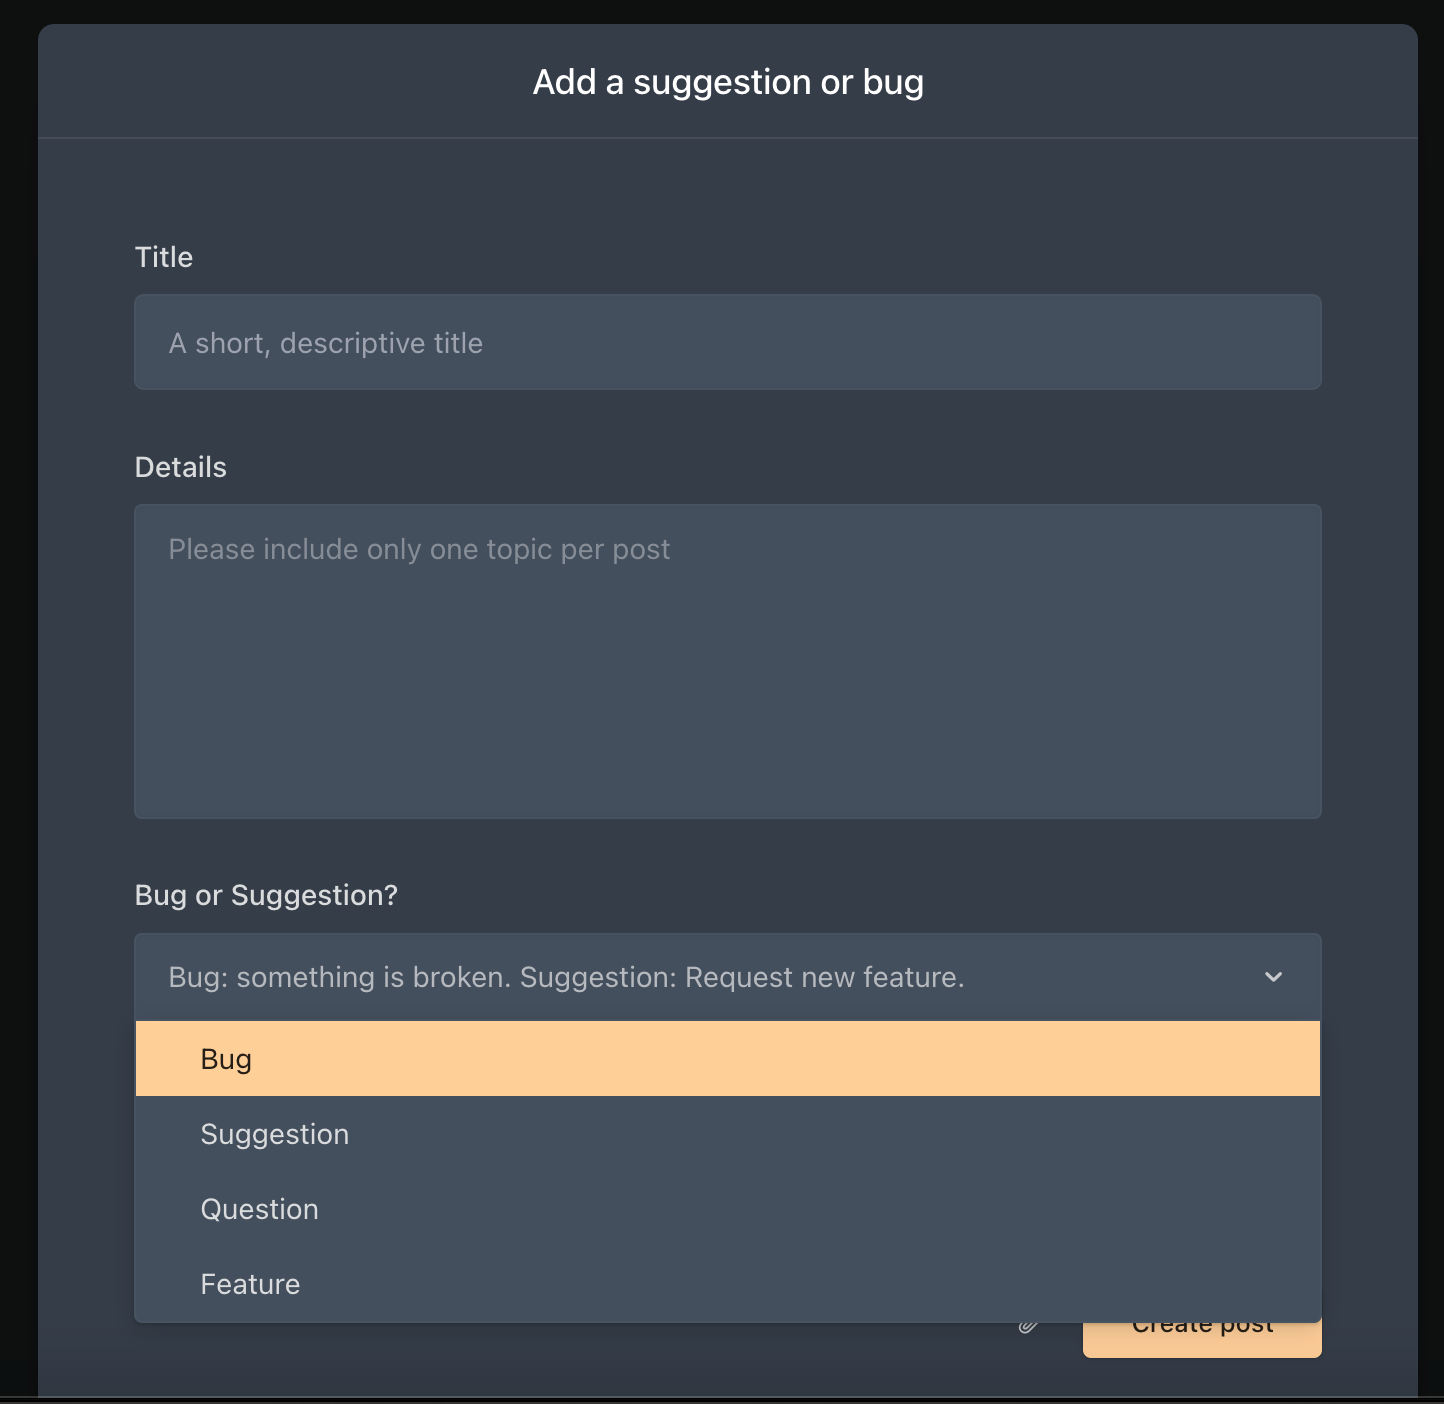Click the 'Add a suggestion or bug' heading
The image size is (1444, 1404).
pyautogui.click(x=728, y=82)
